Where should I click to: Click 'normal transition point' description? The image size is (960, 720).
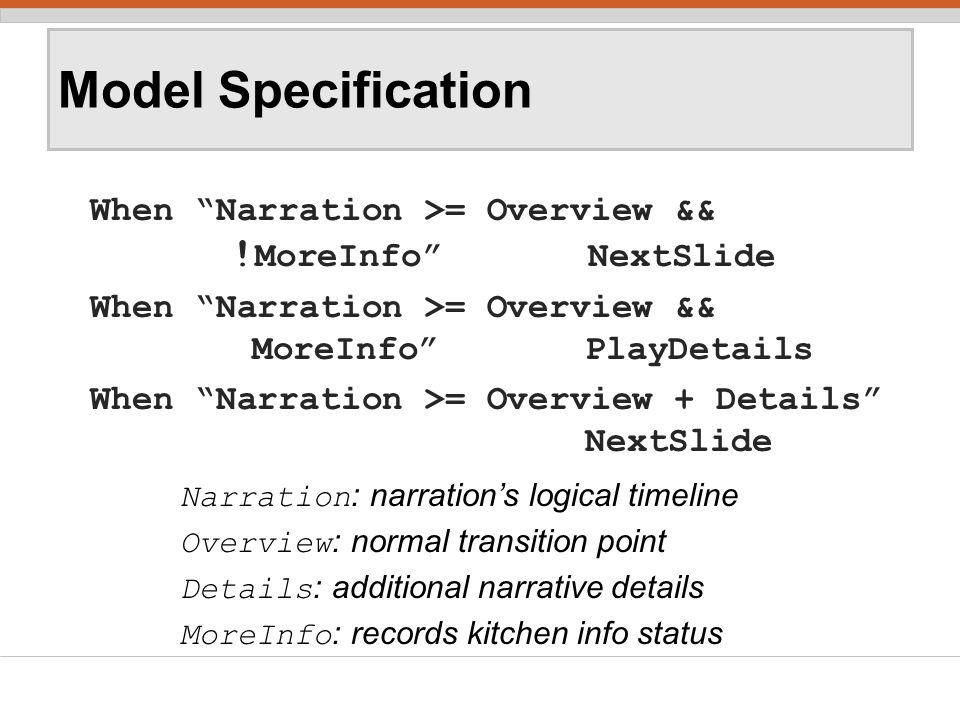tap(509, 542)
